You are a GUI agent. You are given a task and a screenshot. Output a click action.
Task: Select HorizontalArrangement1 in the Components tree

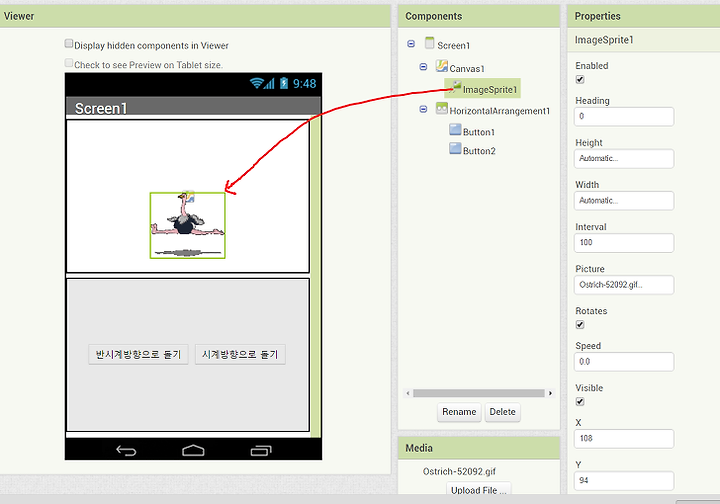[499, 111]
